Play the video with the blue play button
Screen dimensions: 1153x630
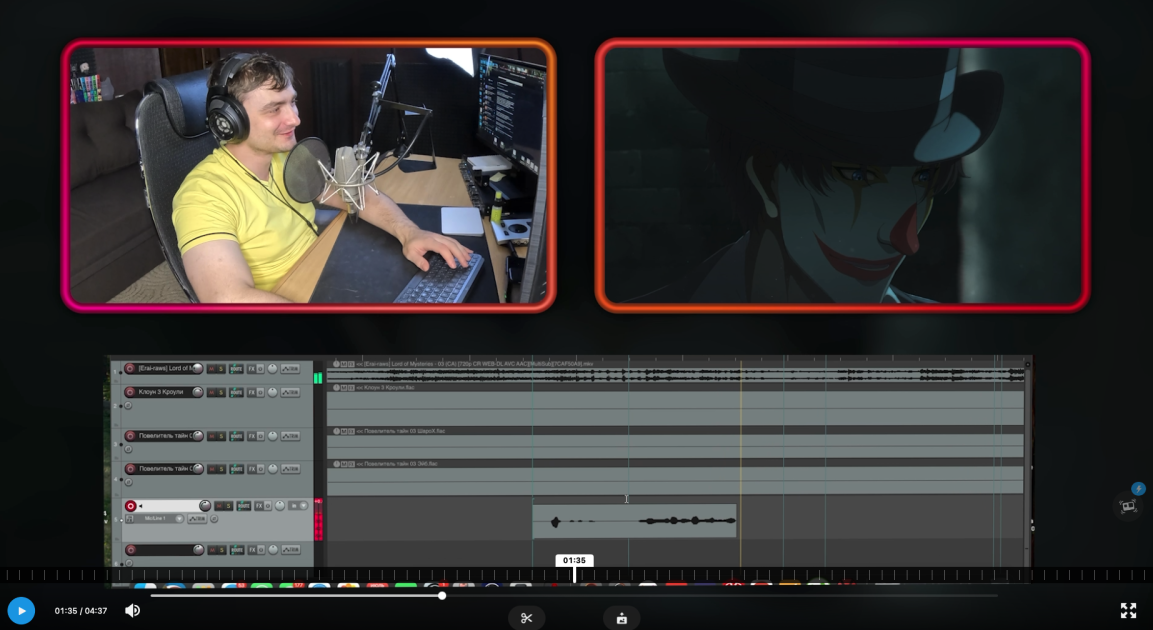[21, 610]
